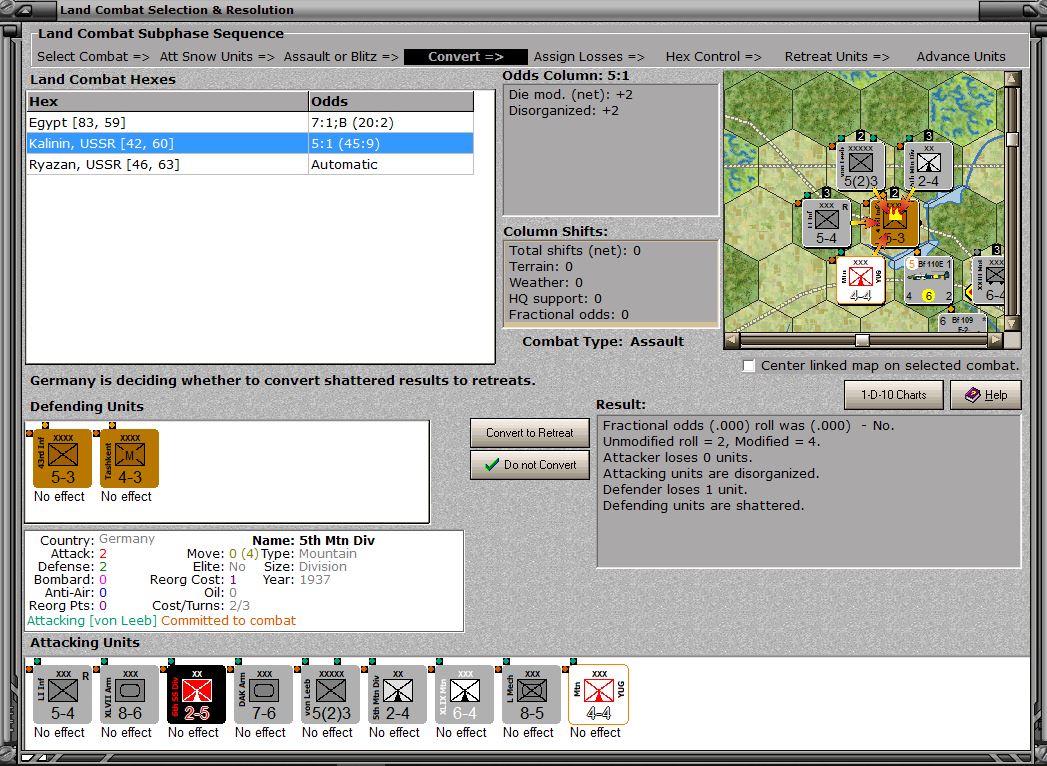Viewport: 1047px width, 766px height.
Task: Click the Bf 109 aircraft counter on map
Action: pos(962,323)
